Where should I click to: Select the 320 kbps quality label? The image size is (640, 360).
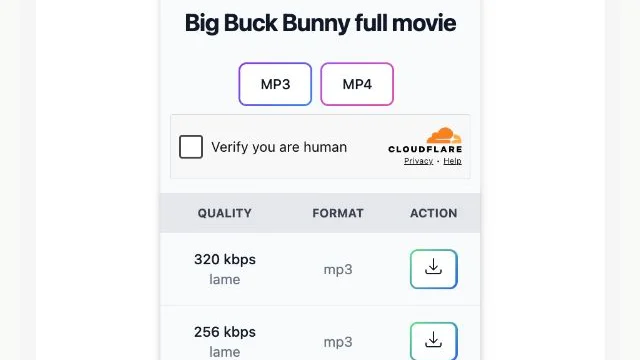click(225, 259)
